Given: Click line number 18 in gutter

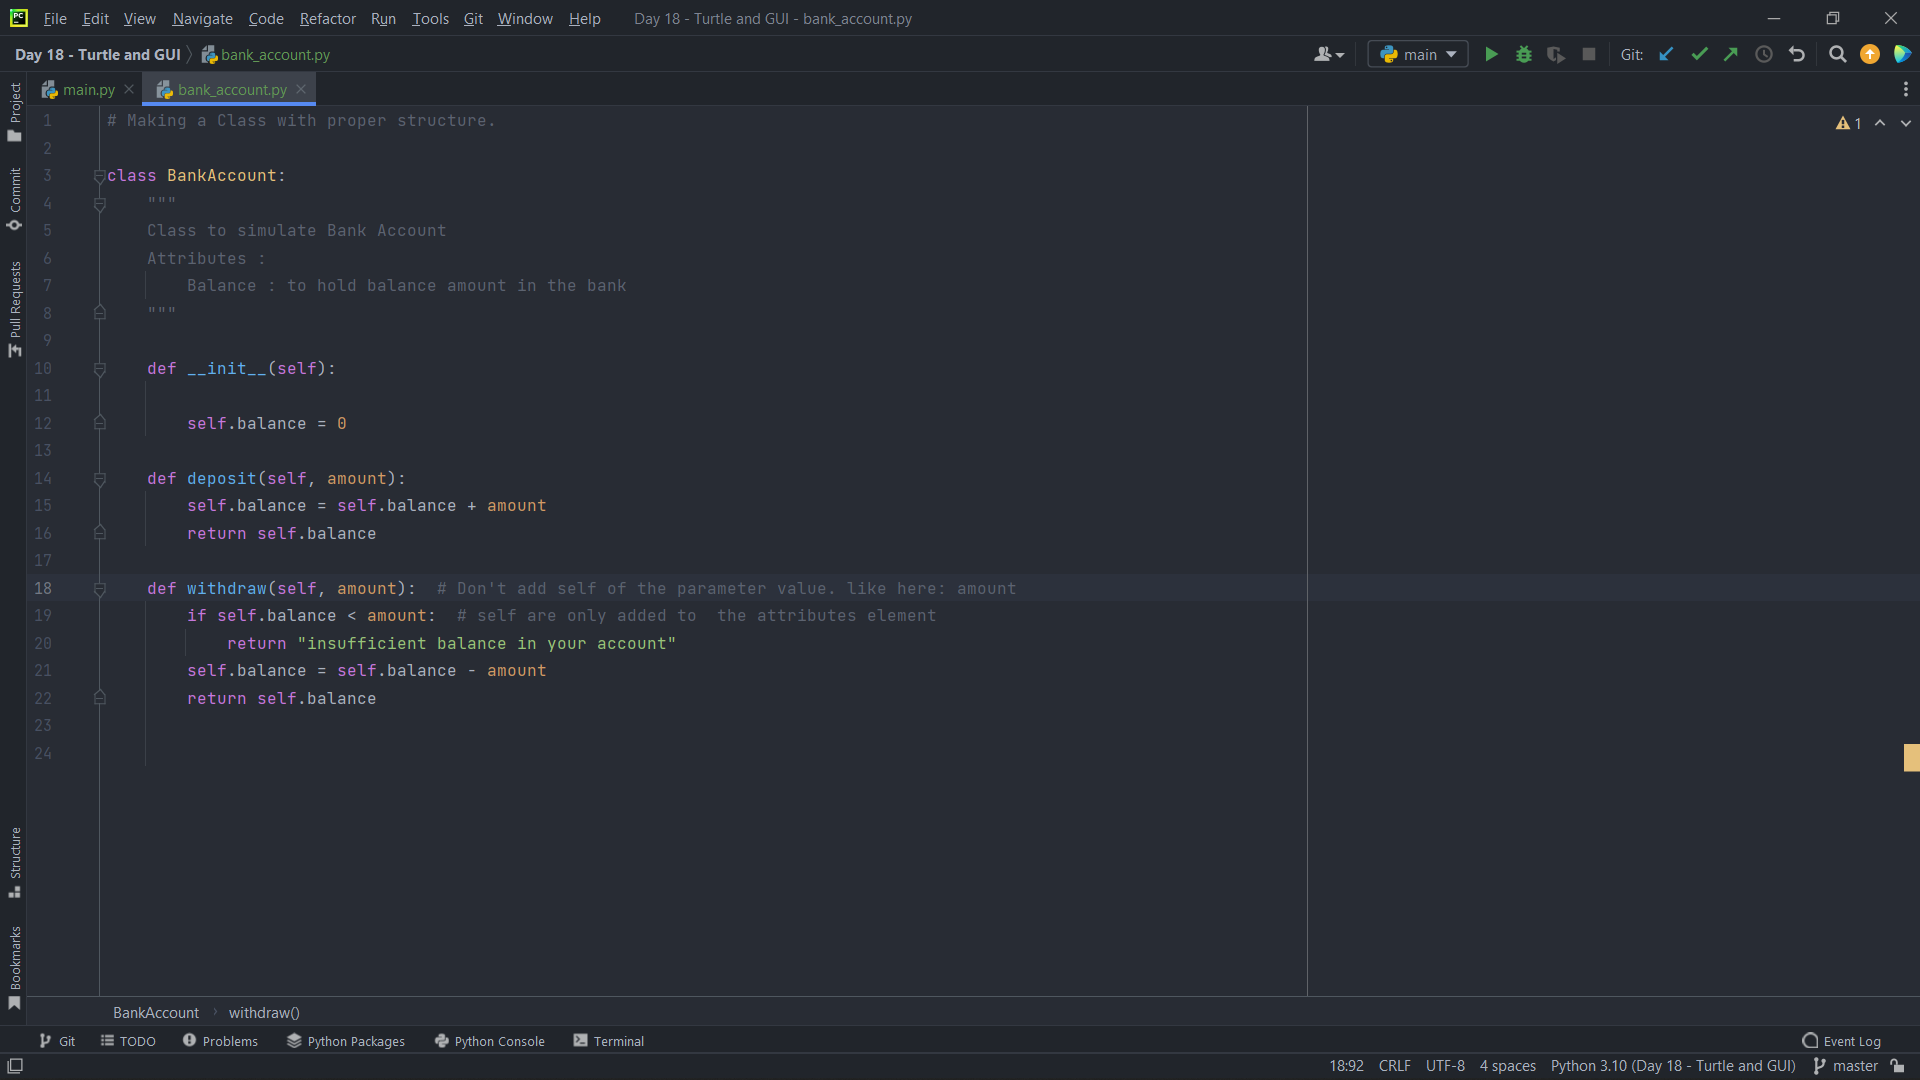Looking at the screenshot, I should (x=43, y=588).
